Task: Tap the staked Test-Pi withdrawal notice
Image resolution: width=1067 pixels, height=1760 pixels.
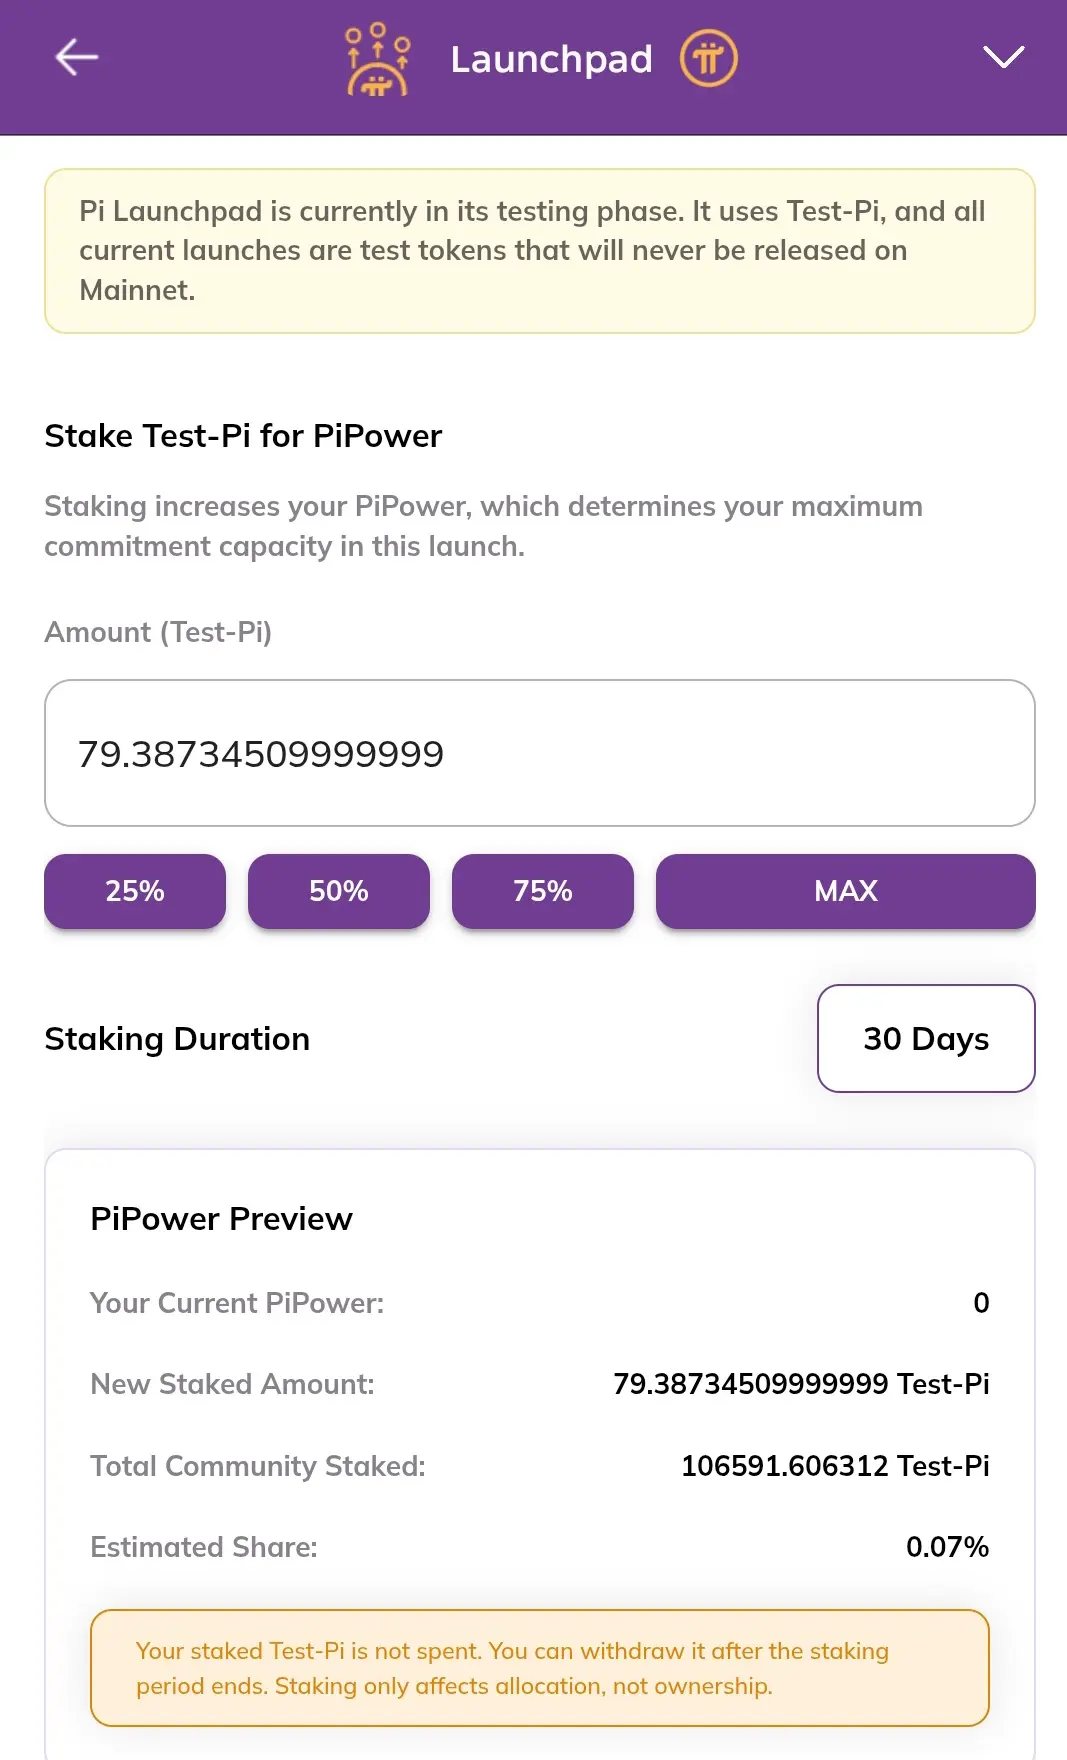Action: pos(539,1668)
